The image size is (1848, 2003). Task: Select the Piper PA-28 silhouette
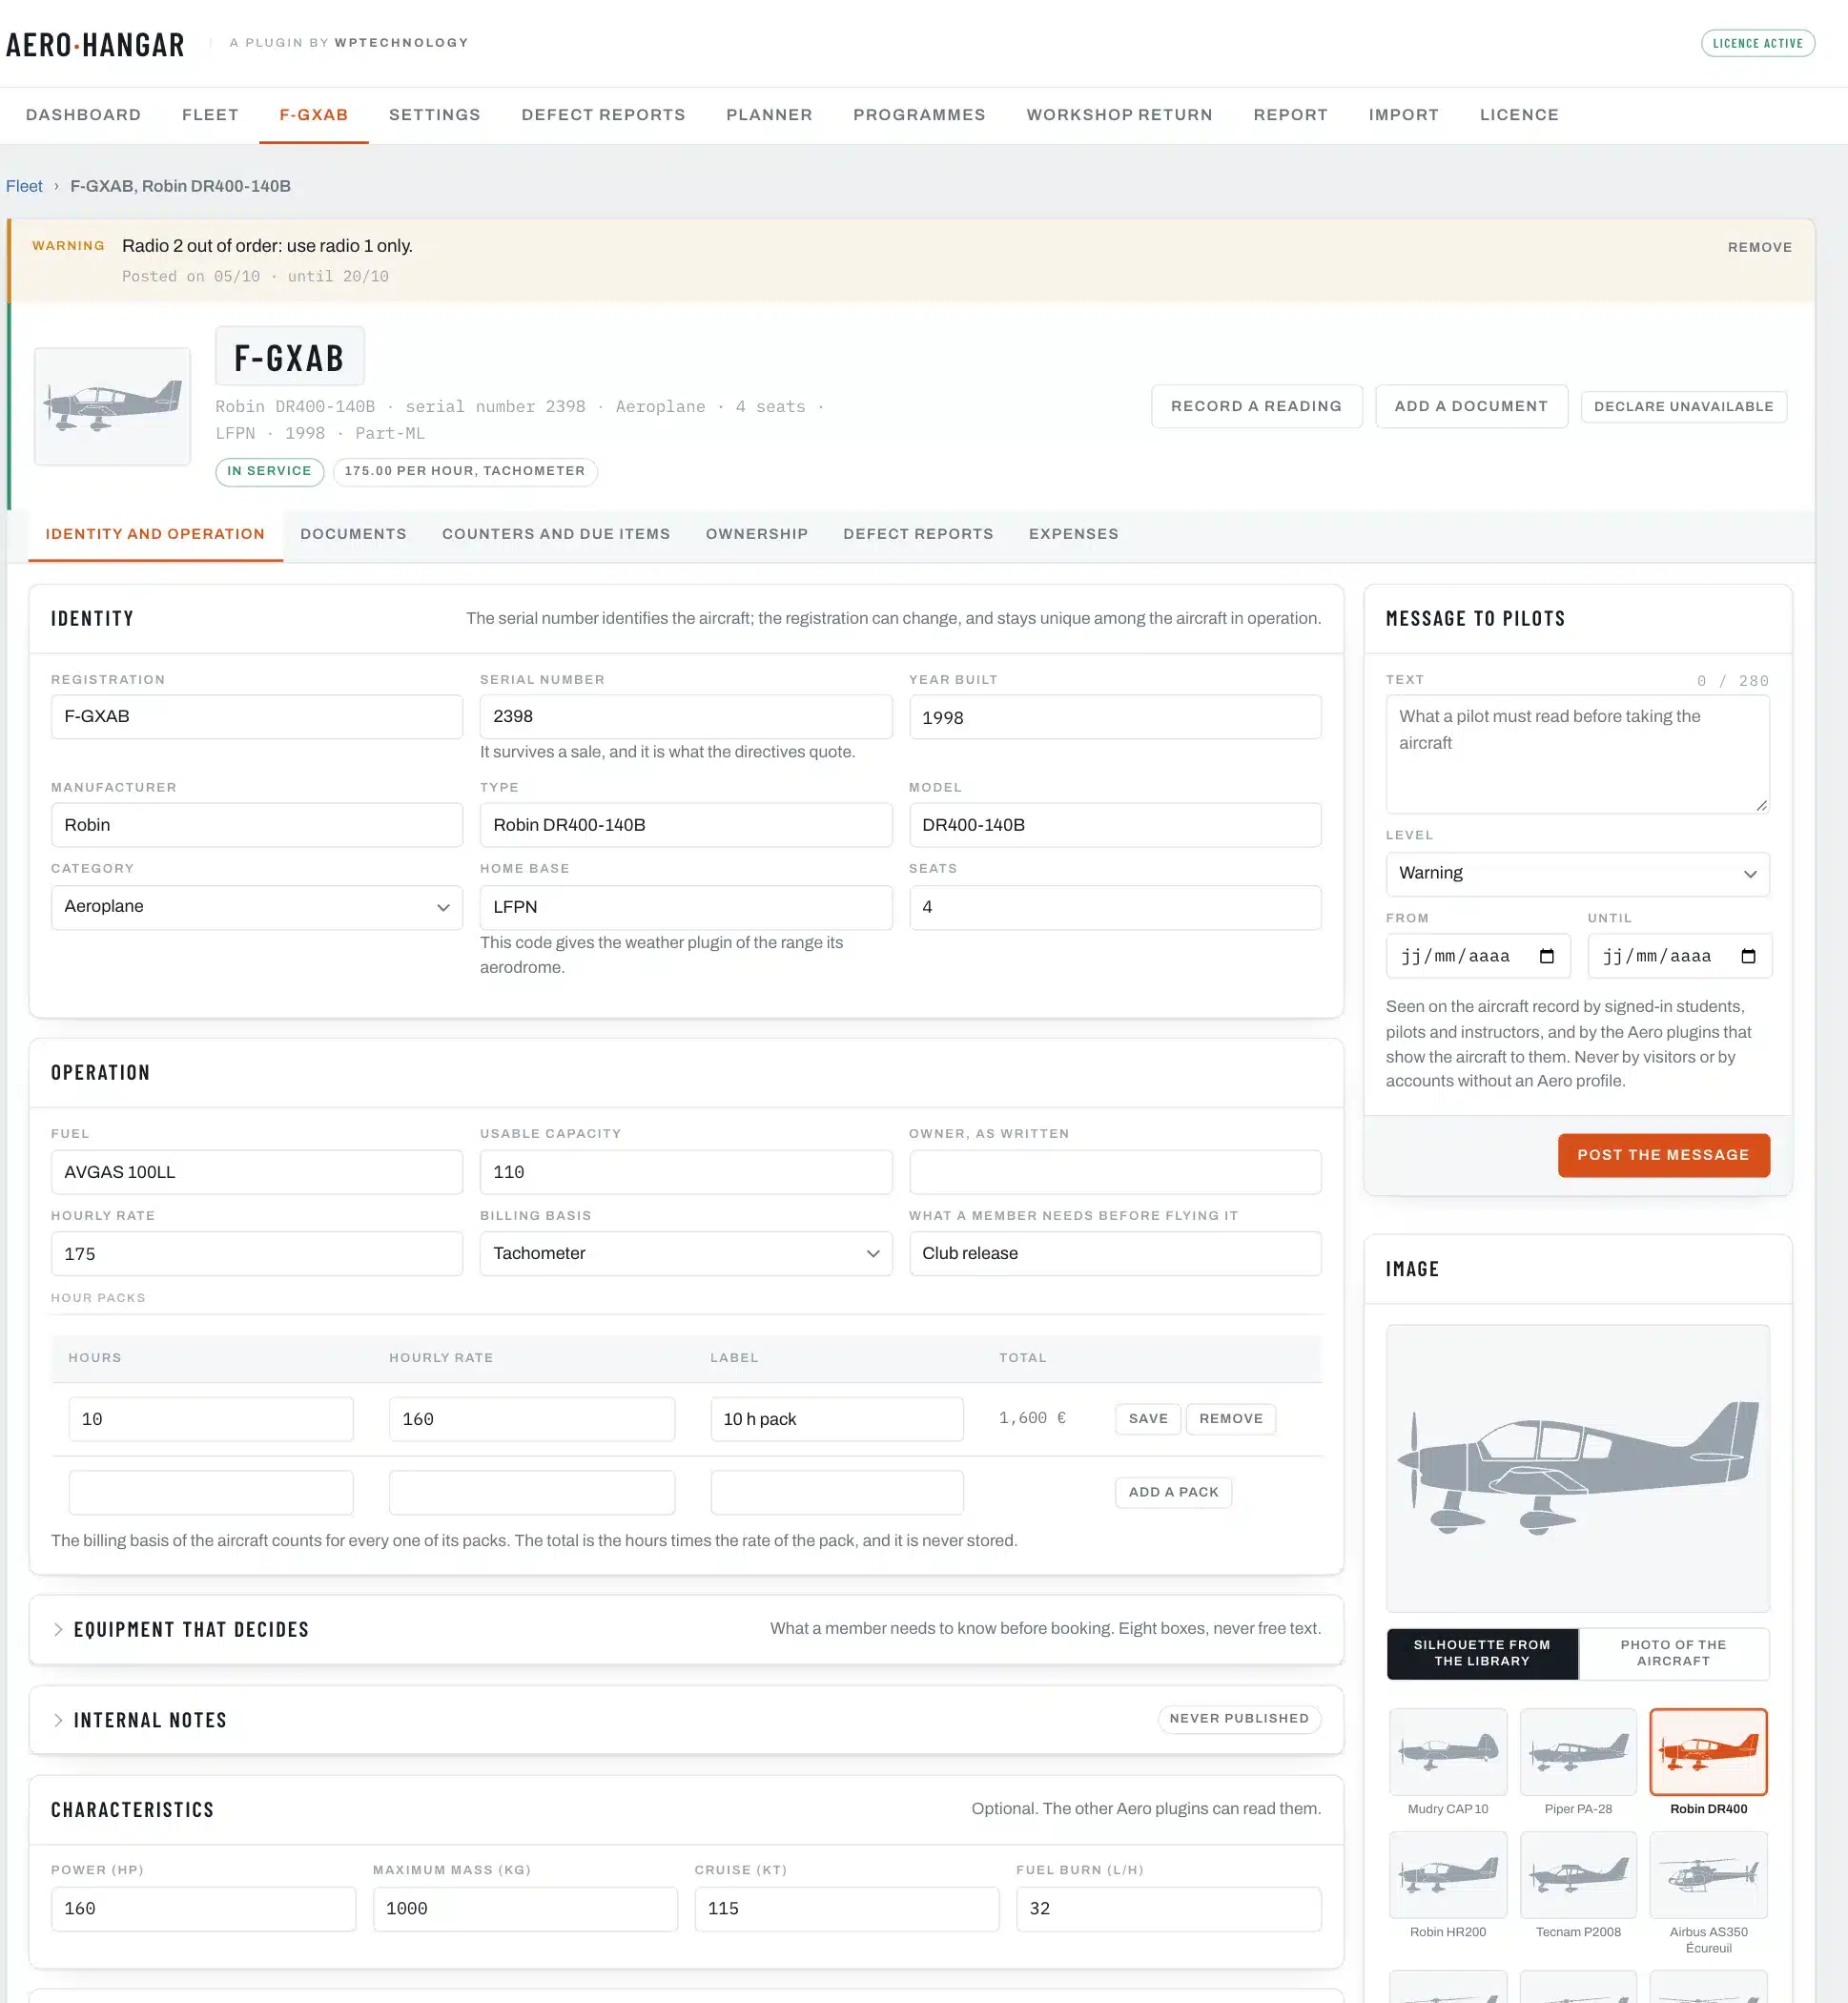click(x=1578, y=1751)
